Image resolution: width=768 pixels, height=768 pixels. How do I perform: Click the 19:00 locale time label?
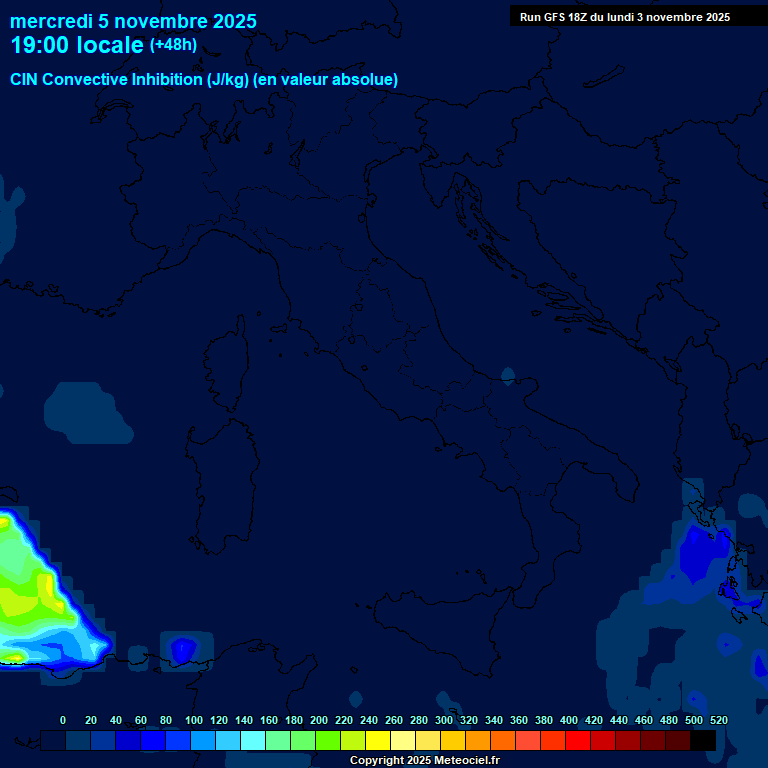pyautogui.click(x=77, y=45)
